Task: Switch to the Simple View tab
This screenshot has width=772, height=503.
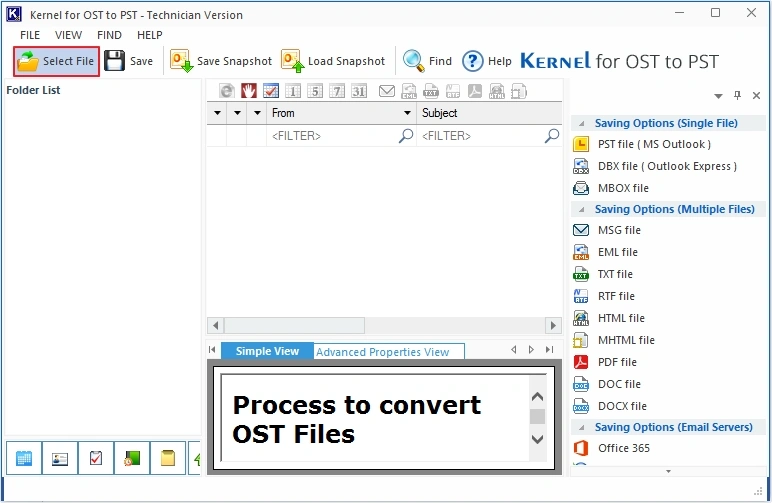Action: point(267,351)
